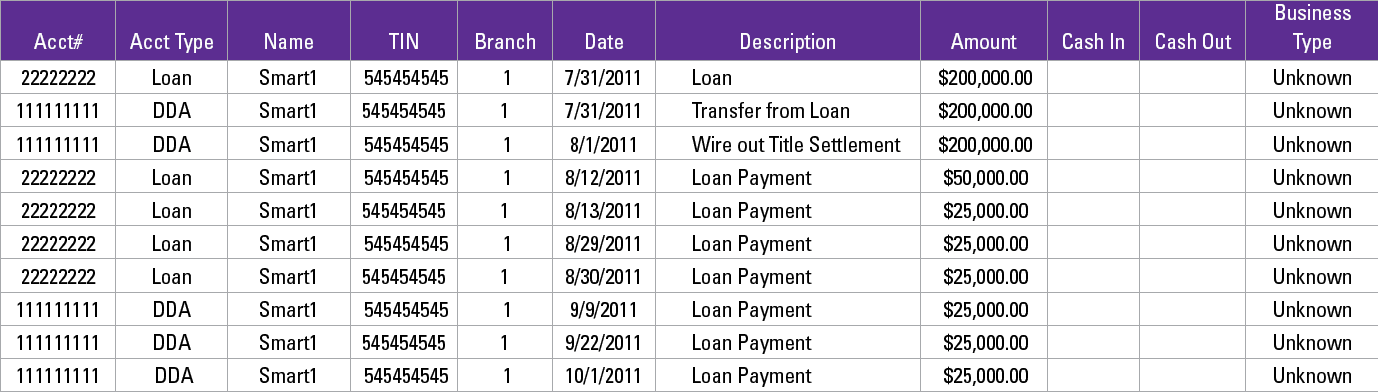Viewport: 1378px width, 392px height.
Task: Click the Amount column header
Action: (984, 42)
